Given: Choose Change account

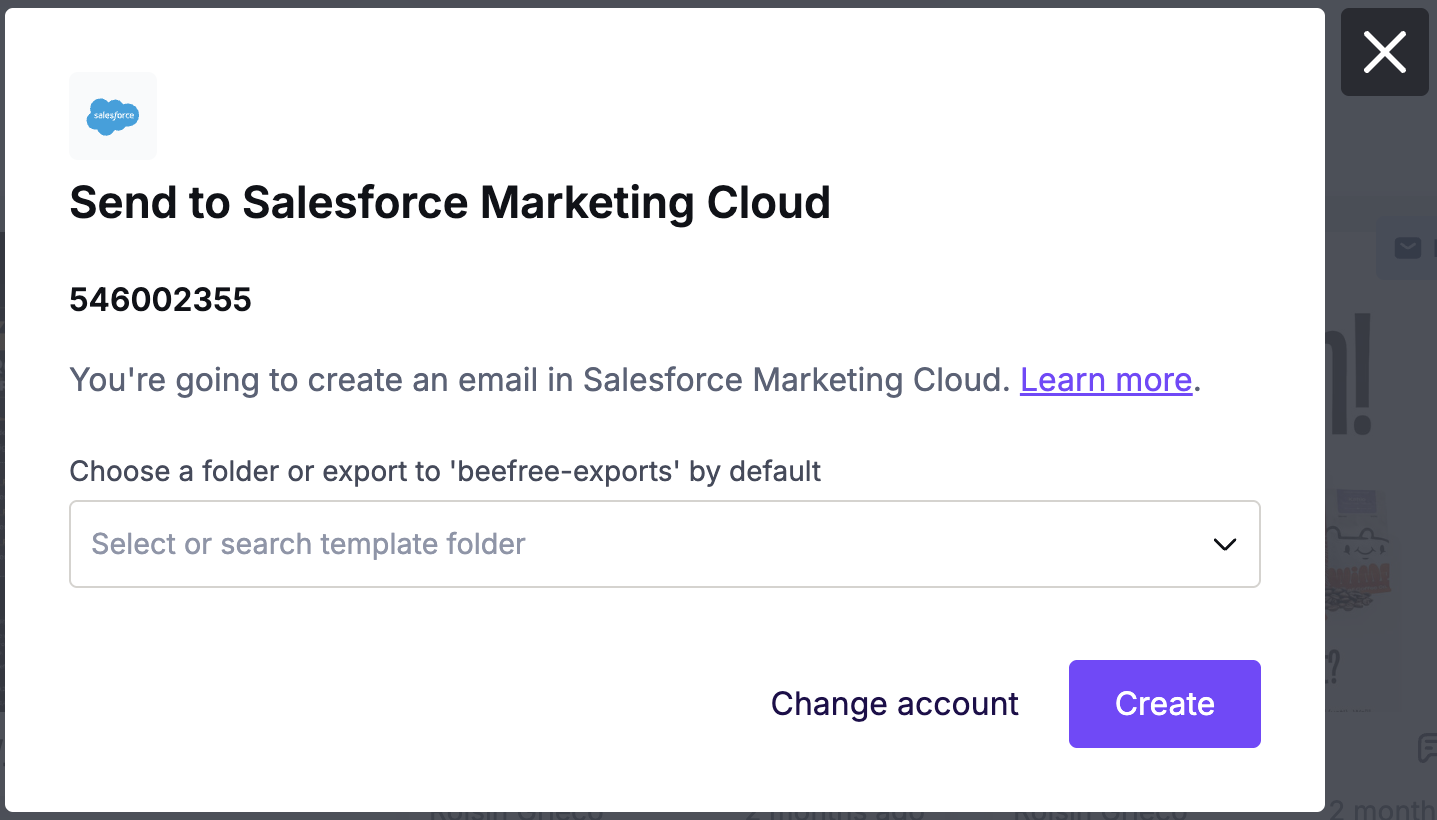Looking at the screenshot, I should pos(894,704).
